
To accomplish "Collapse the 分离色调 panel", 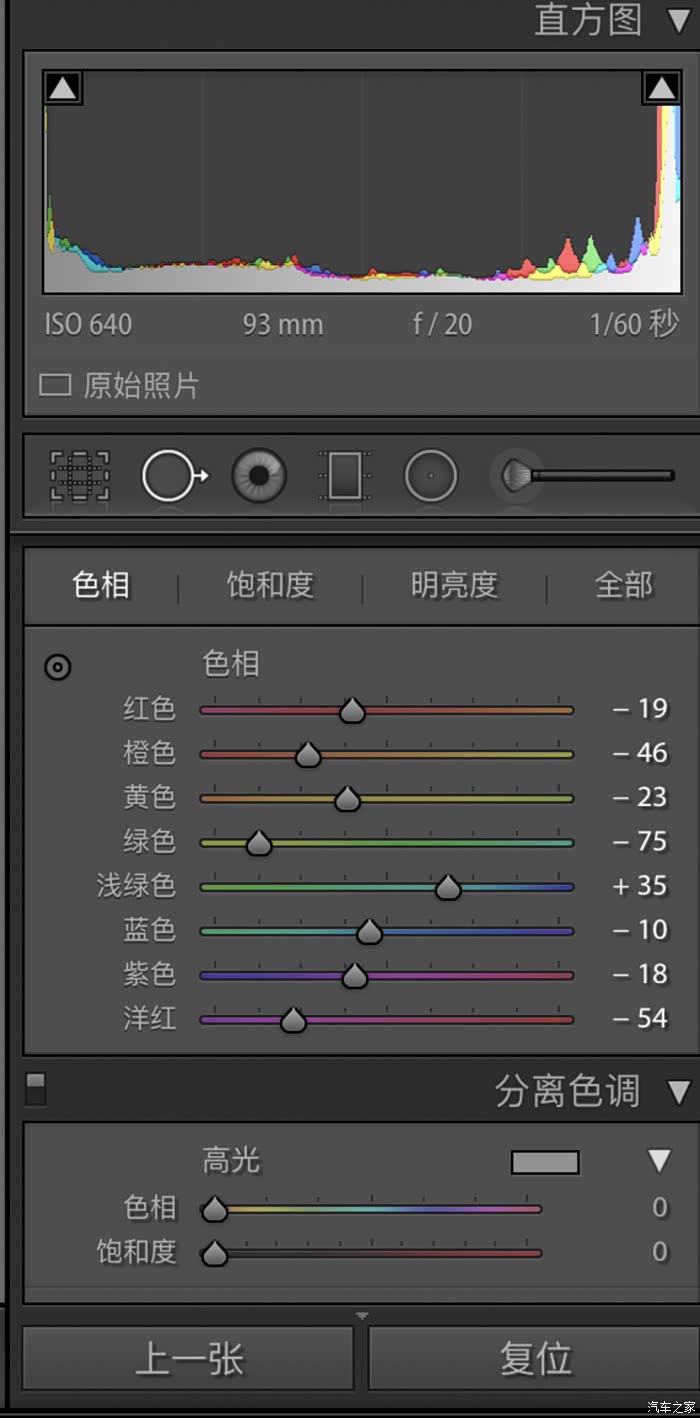I will 679,1091.
